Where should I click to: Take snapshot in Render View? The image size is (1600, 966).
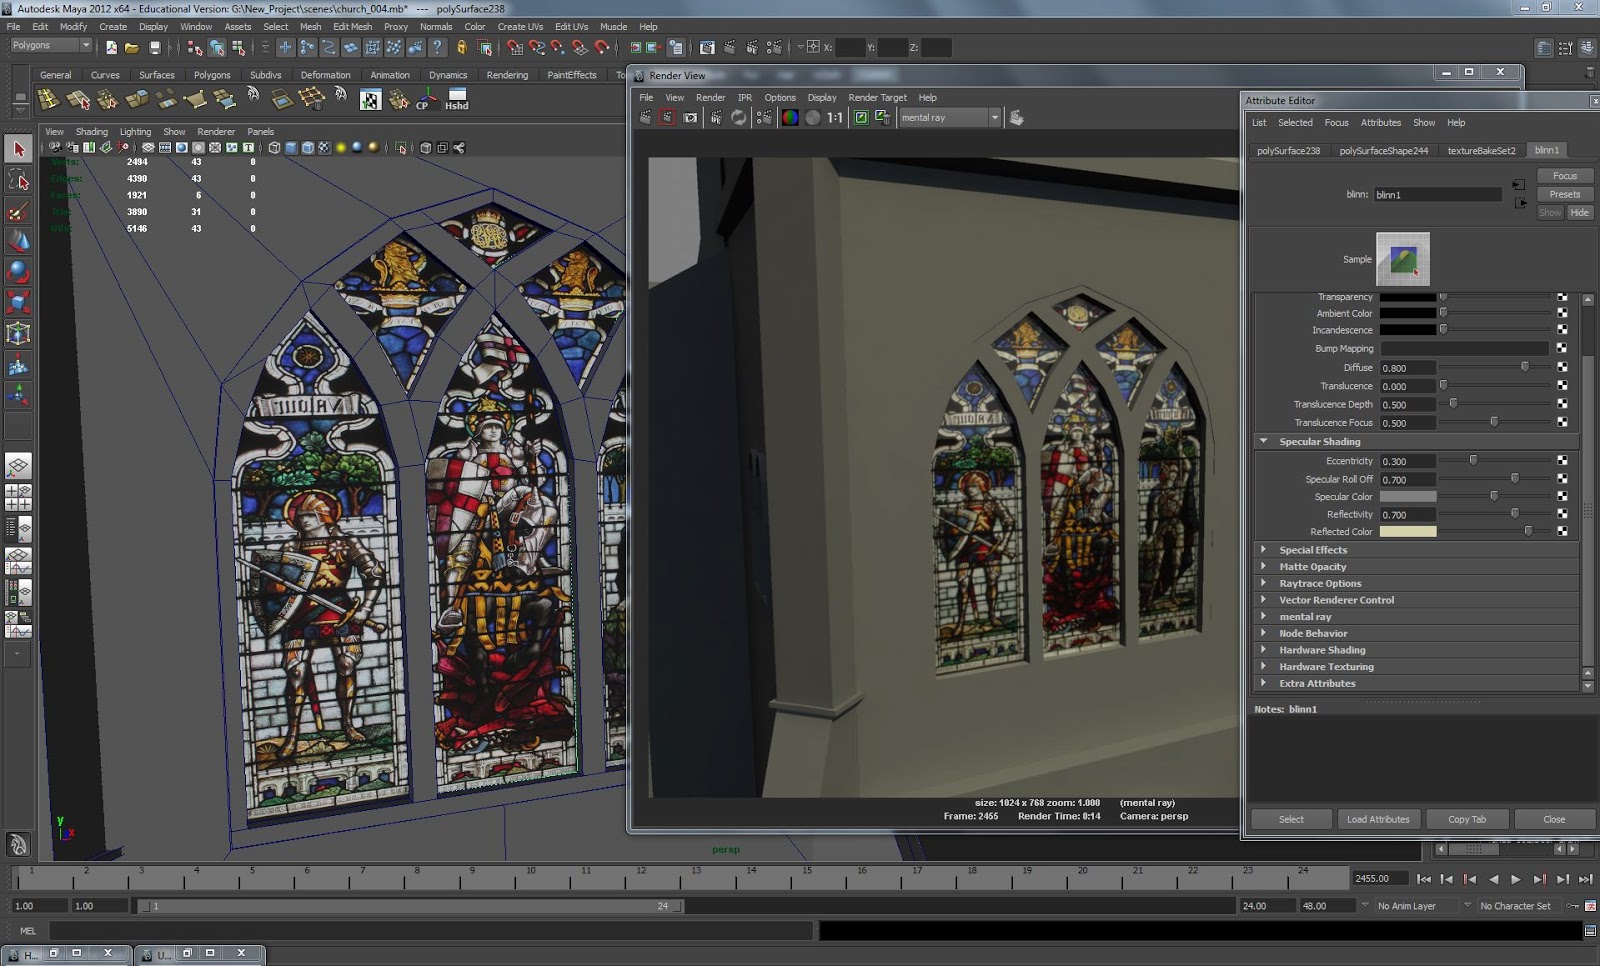[x=690, y=117]
